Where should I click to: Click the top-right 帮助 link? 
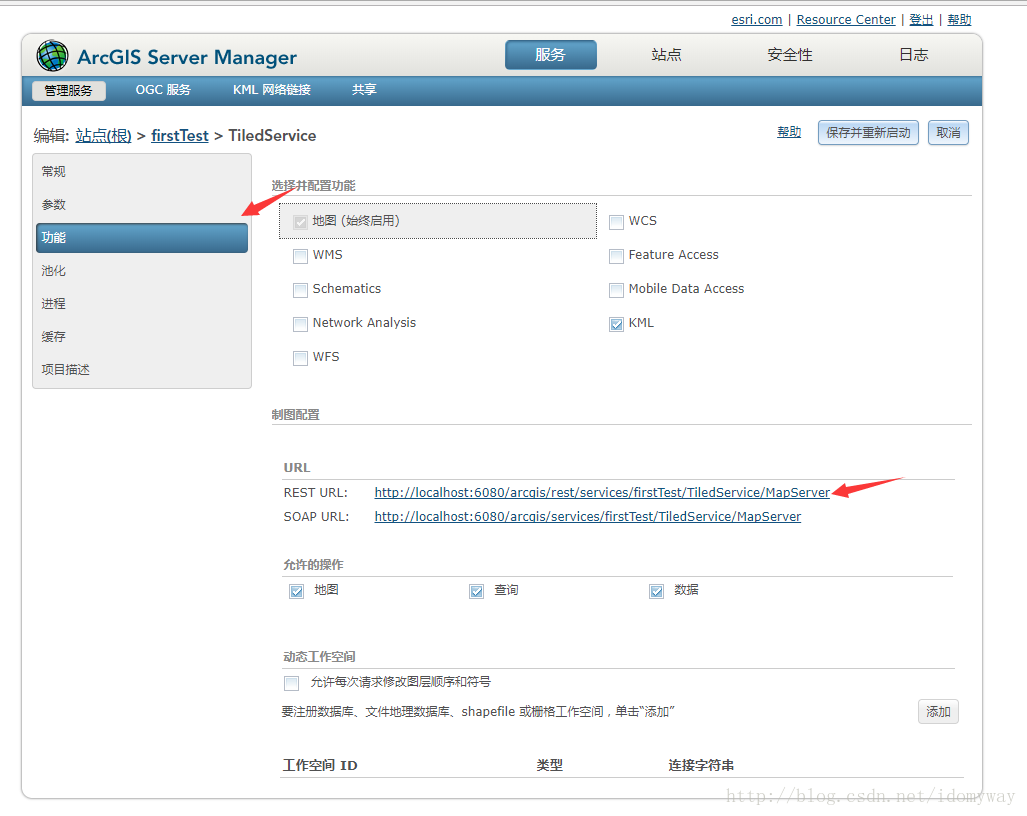point(959,20)
